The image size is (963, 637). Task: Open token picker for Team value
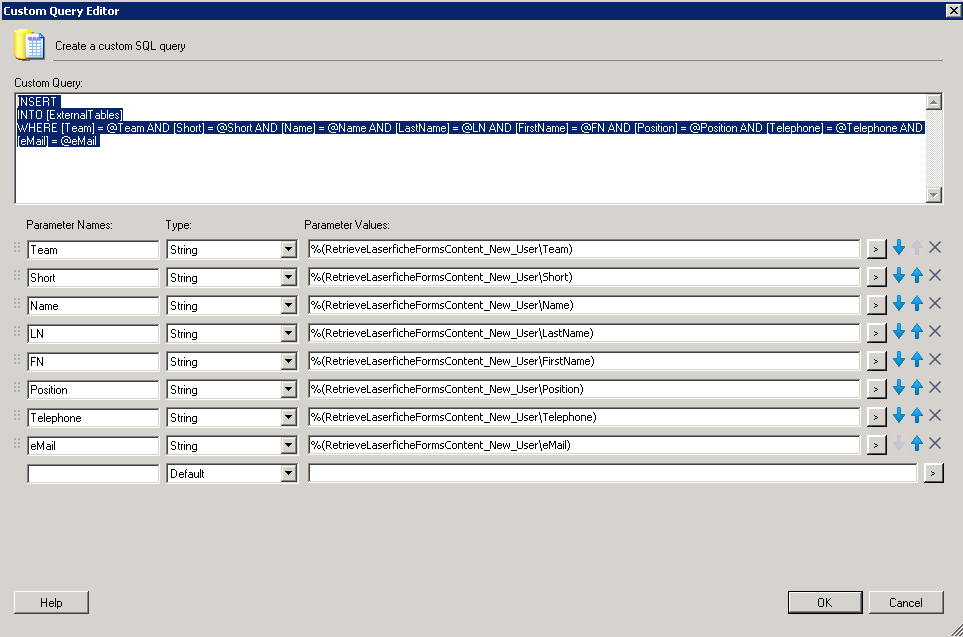[x=876, y=249]
